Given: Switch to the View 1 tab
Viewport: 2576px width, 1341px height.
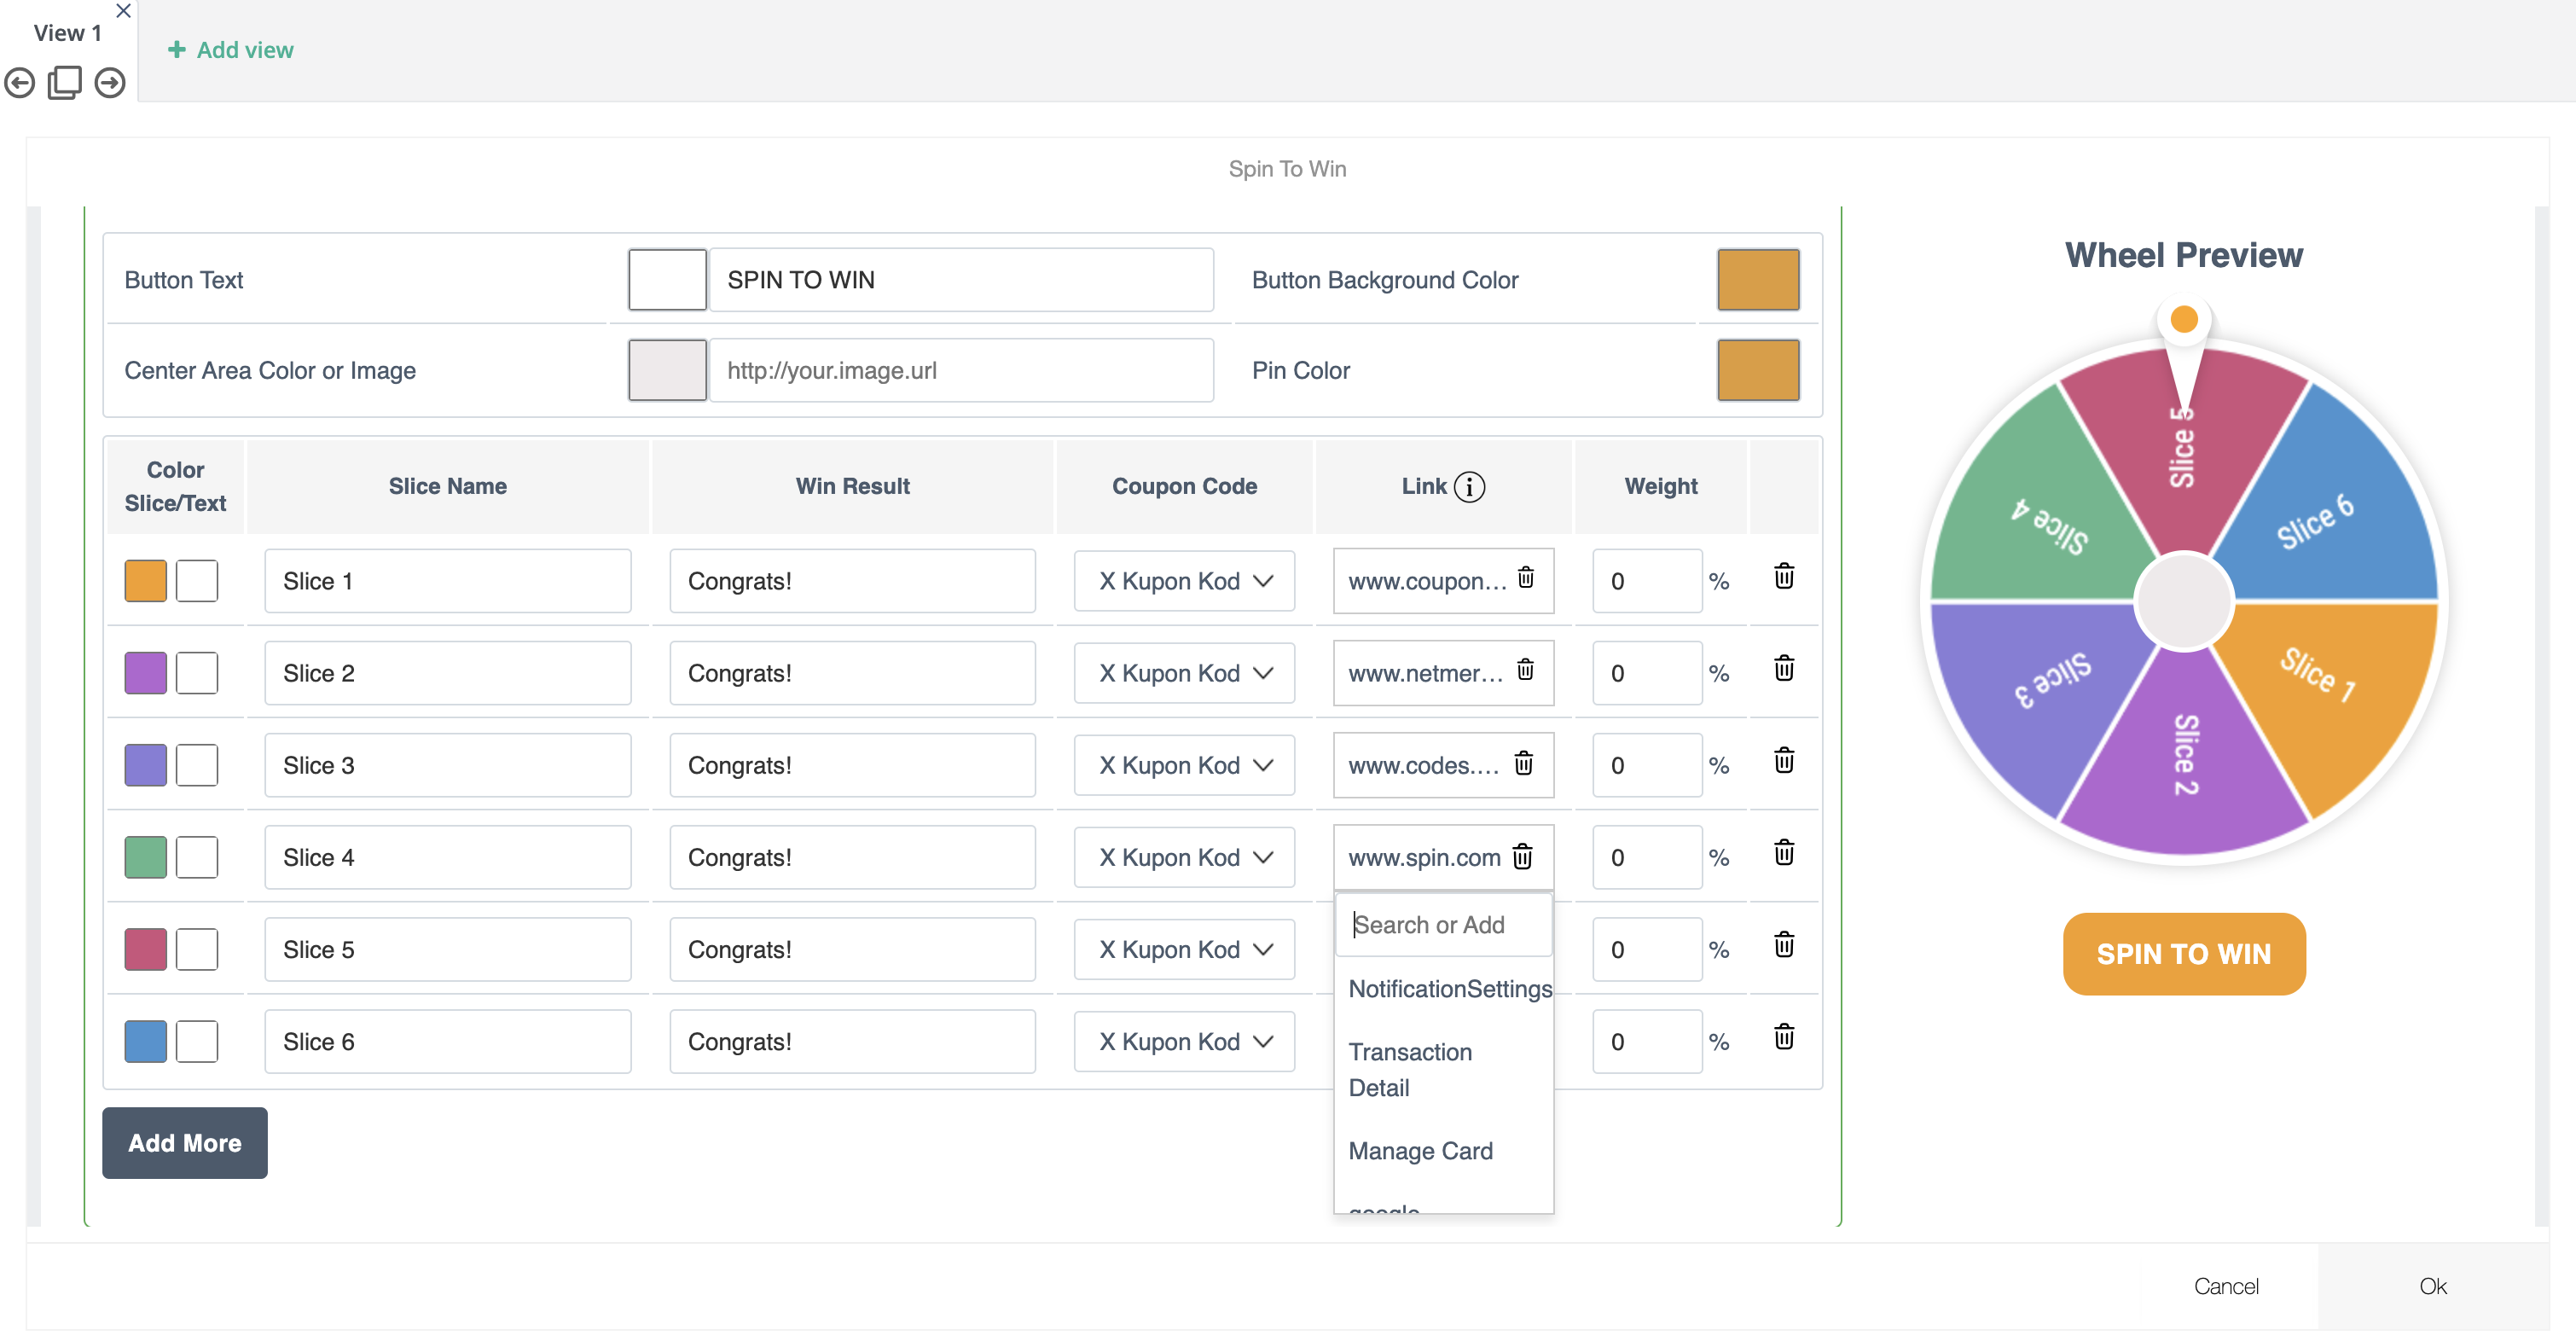Looking at the screenshot, I should (x=68, y=33).
